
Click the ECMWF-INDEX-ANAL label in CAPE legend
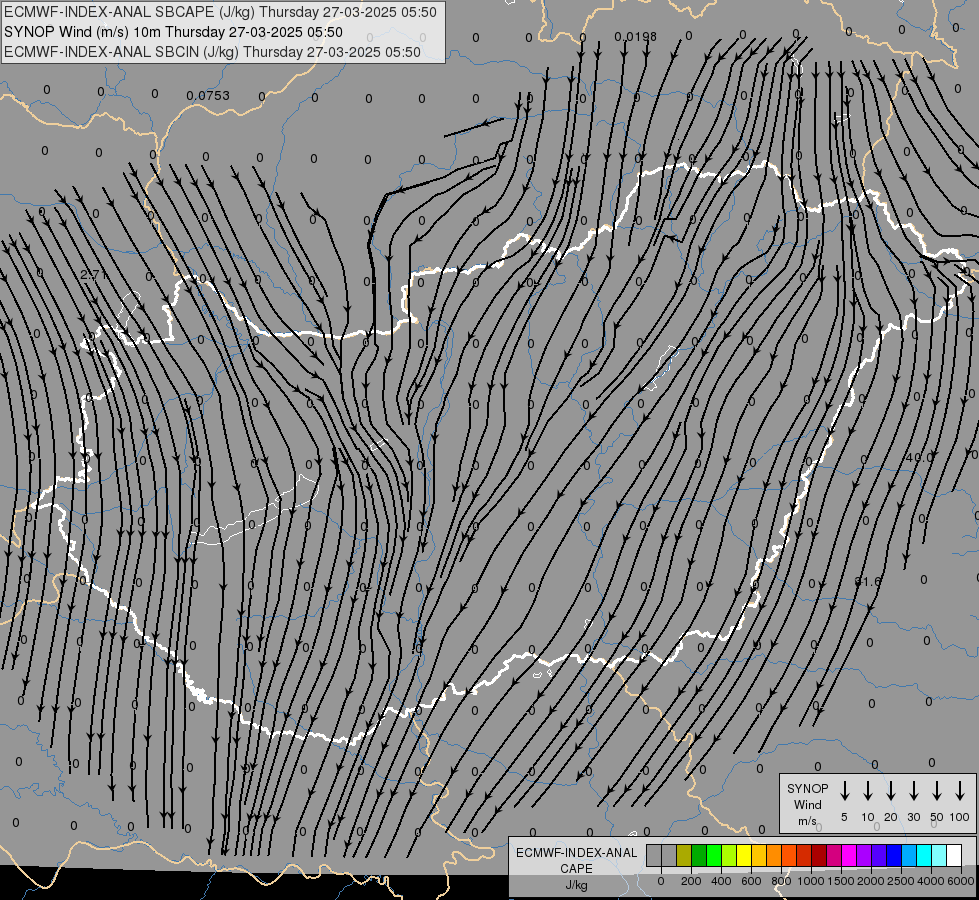pyautogui.click(x=576, y=853)
